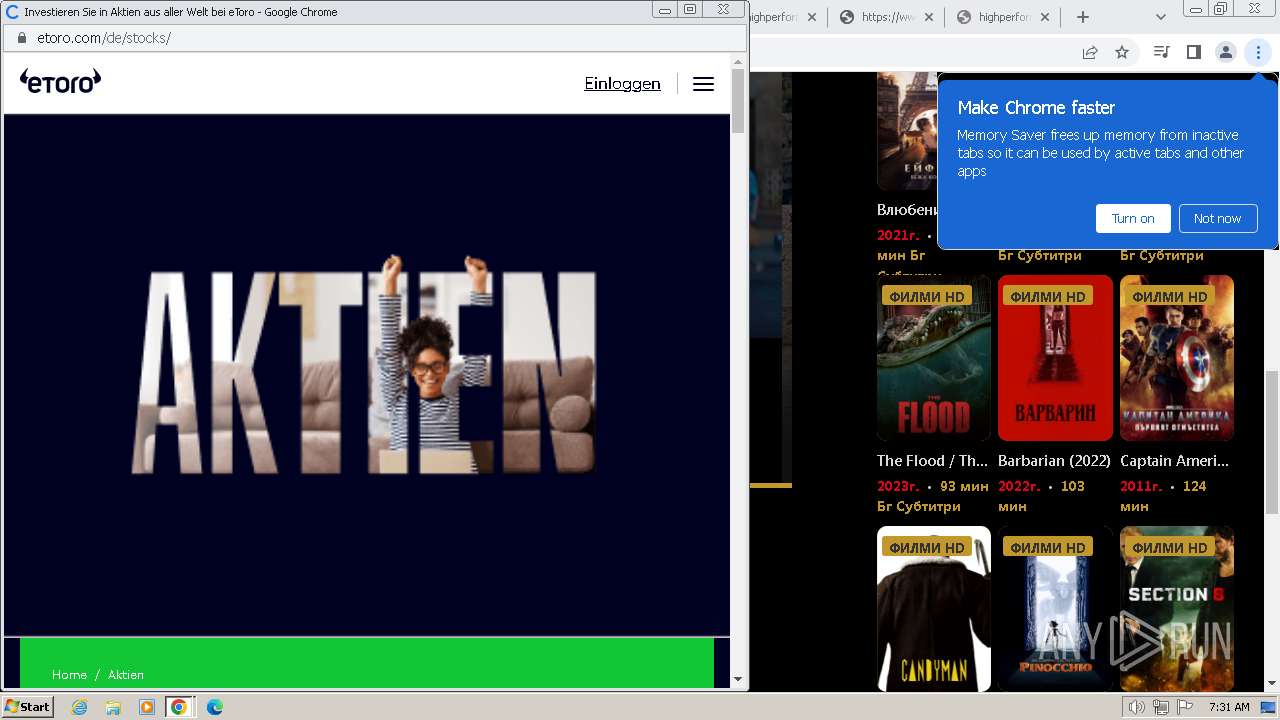1280x720 pixels.
Task: Launch Microsoft Edge from taskbar
Action: coord(214,707)
